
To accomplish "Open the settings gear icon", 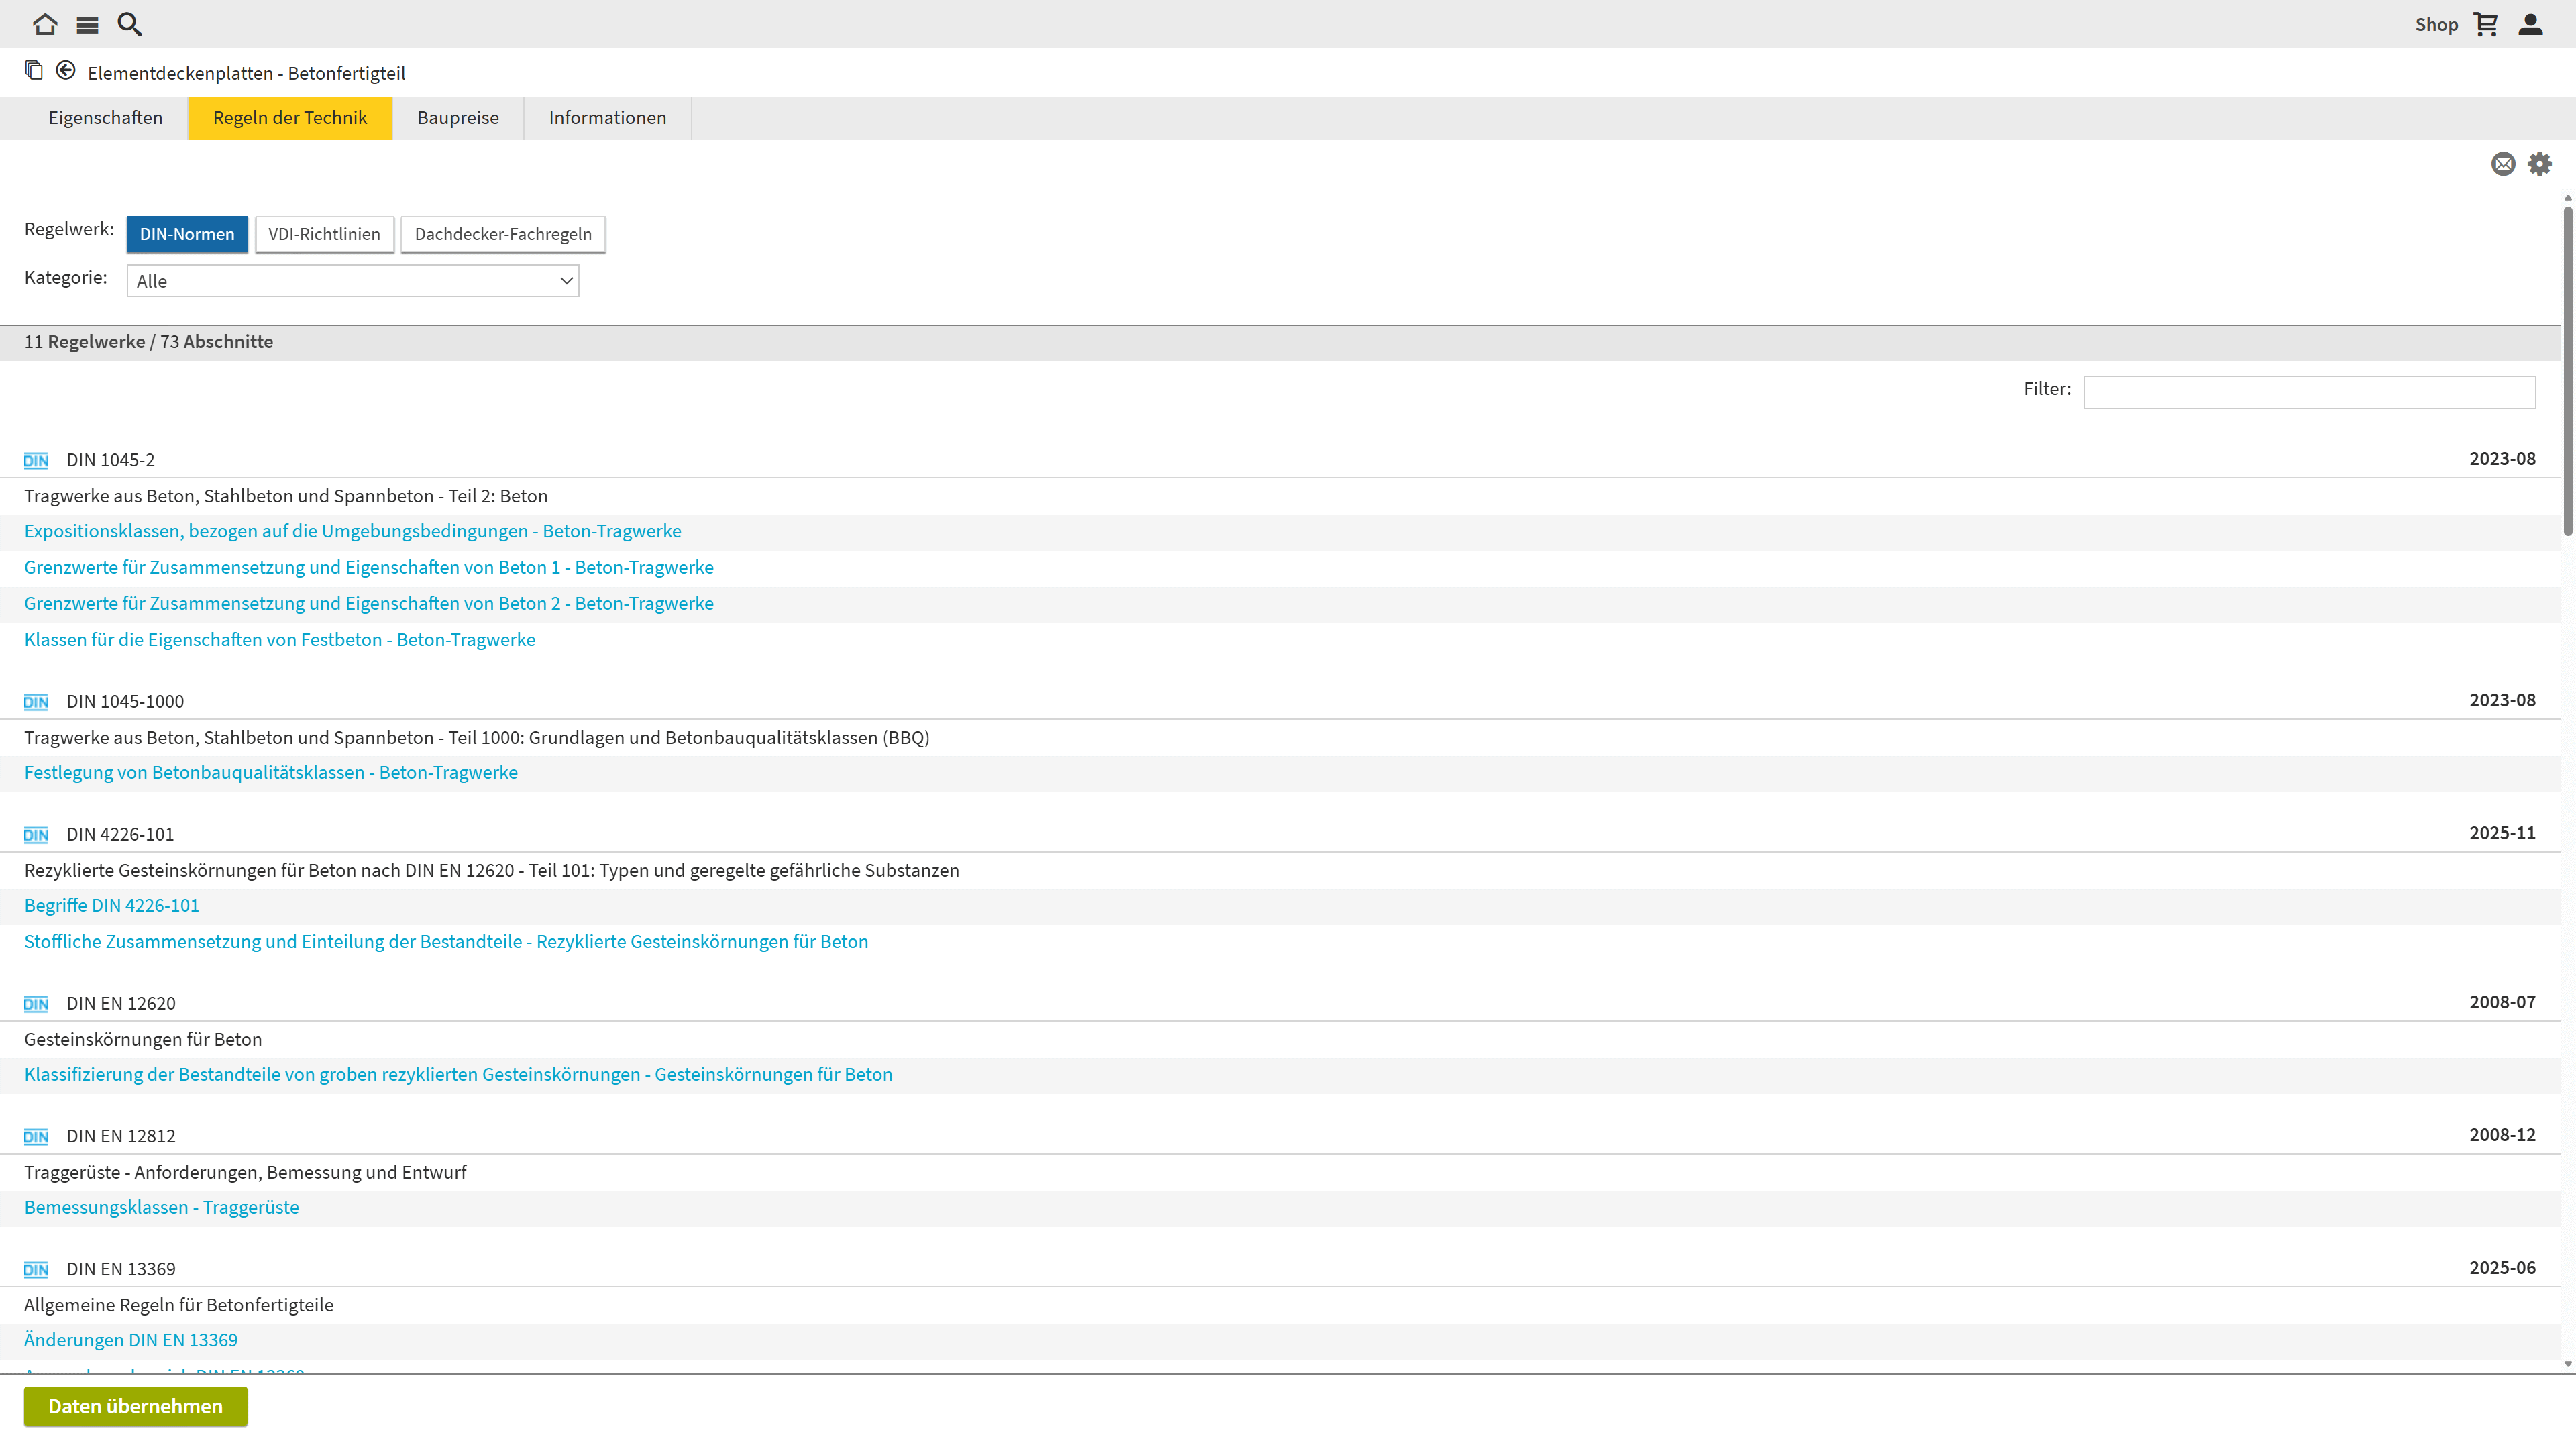I will pyautogui.click(x=2540, y=164).
